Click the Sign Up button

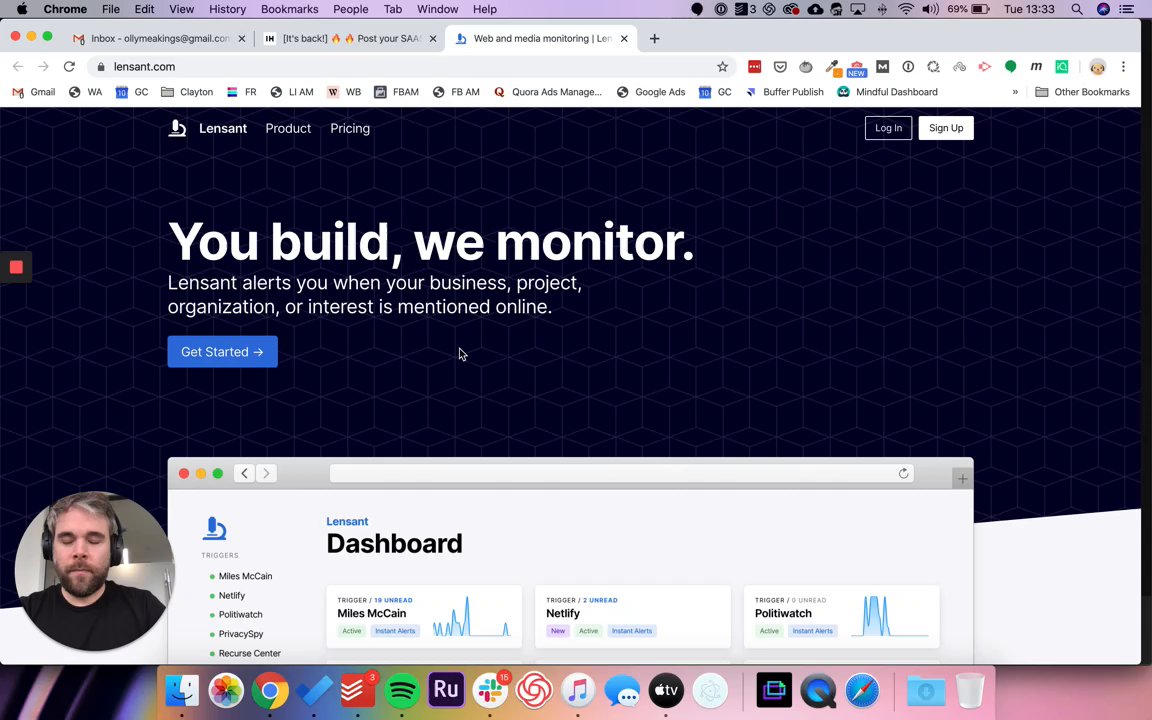[946, 128]
